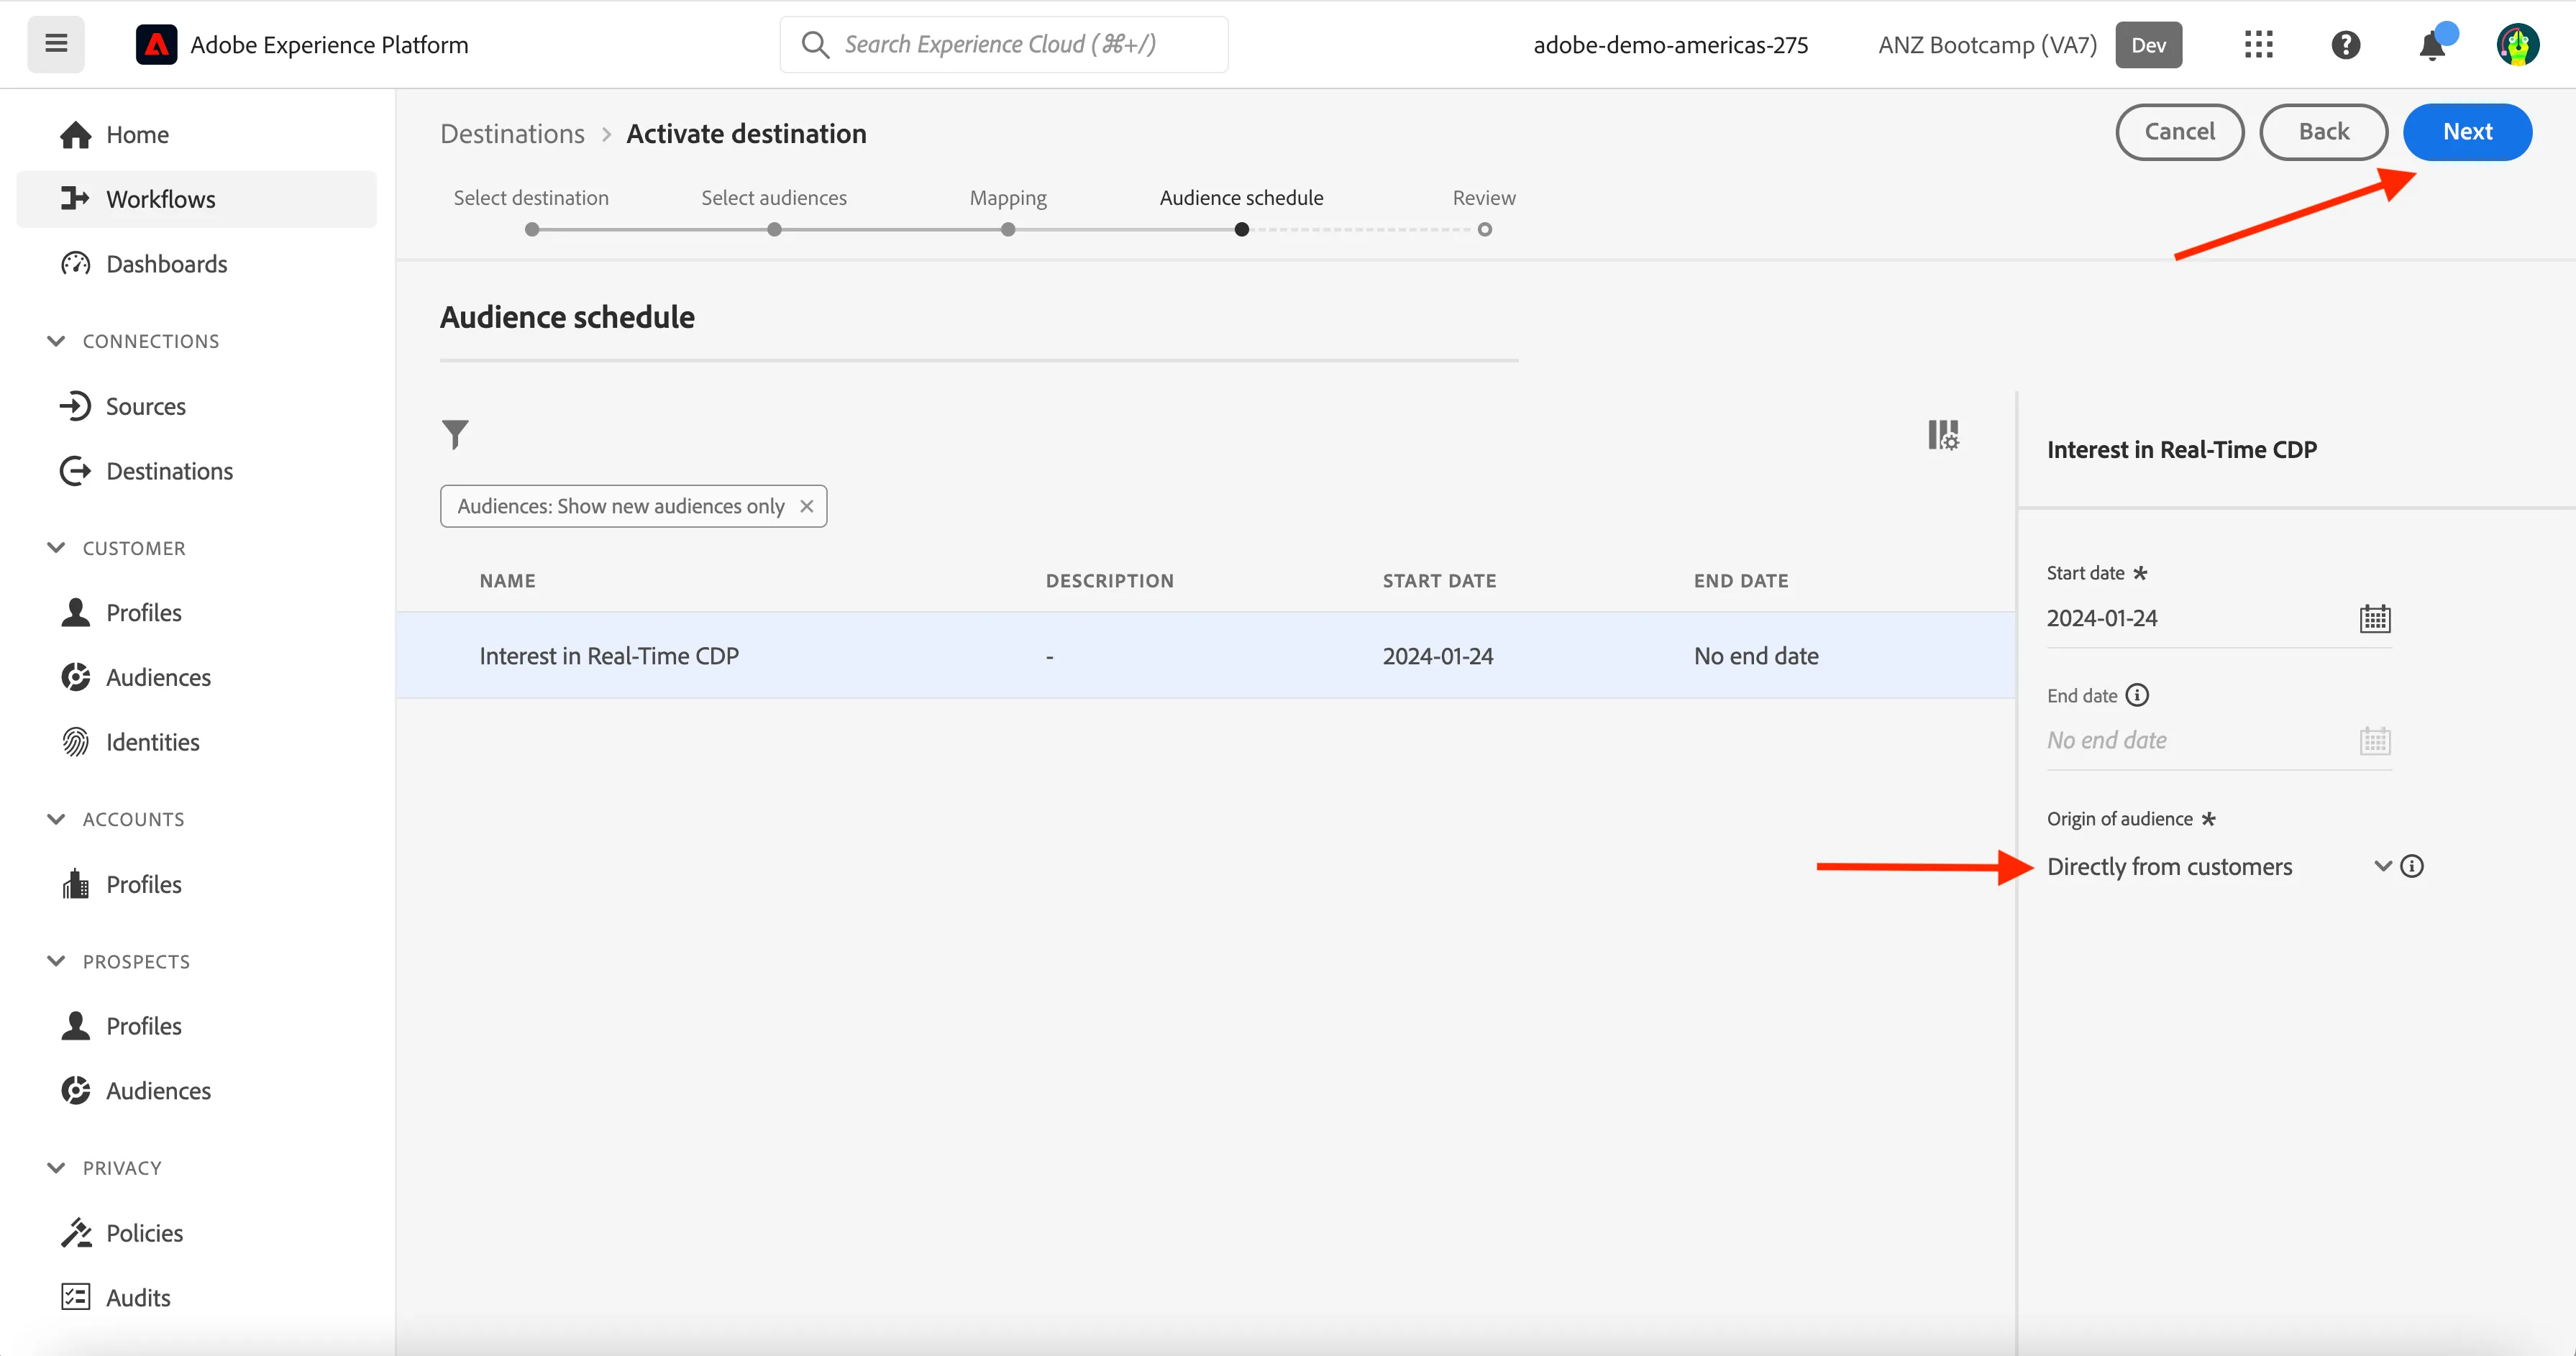Click Destinations breadcrumb link
Viewport: 2576px width, 1356px height.
pos(512,134)
